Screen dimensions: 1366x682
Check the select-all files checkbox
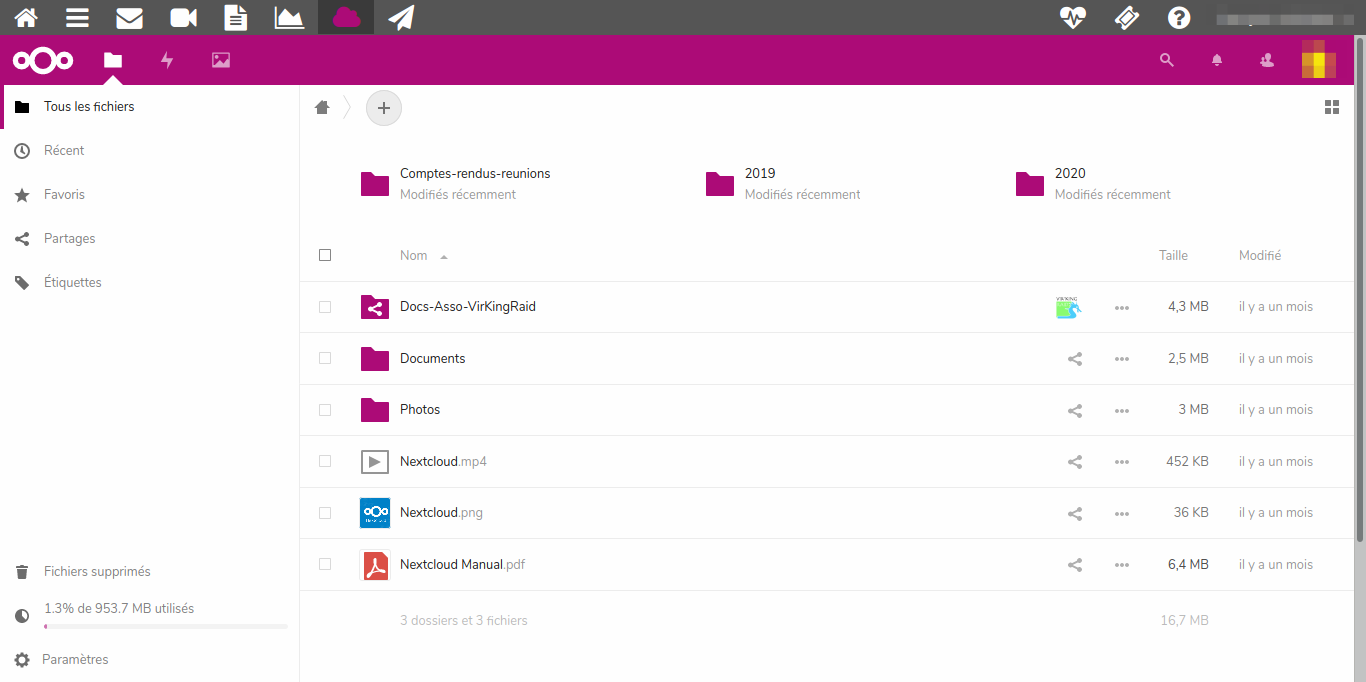click(325, 255)
